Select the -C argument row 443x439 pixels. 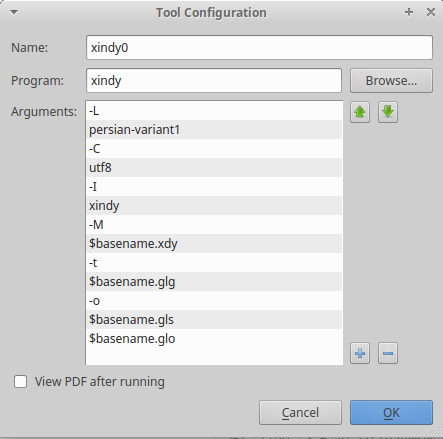coord(214,149)
